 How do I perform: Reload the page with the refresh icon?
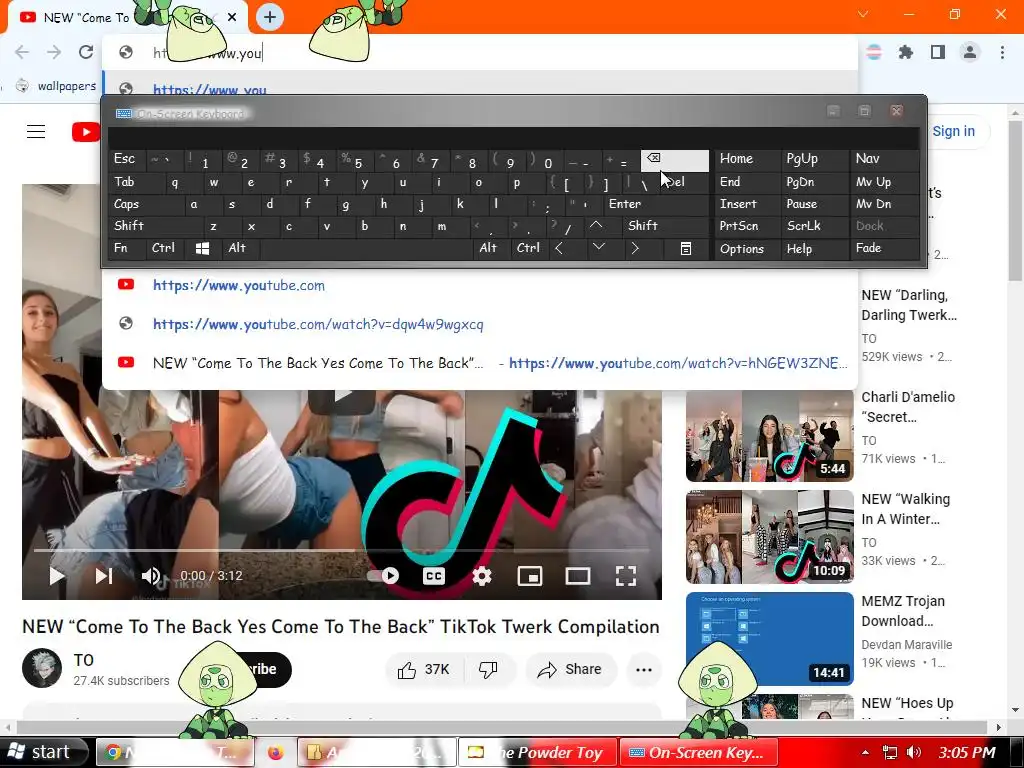point(86,52)
